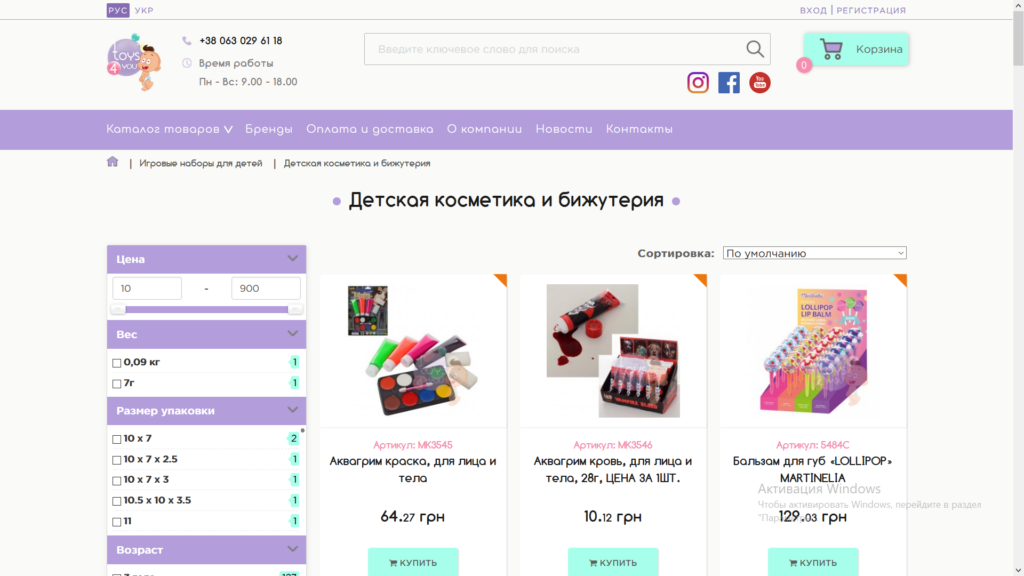The height and width of the screenshot is (576, 1024).
Task: Open the Facebook page icon
Action: [x=729, y=83]
